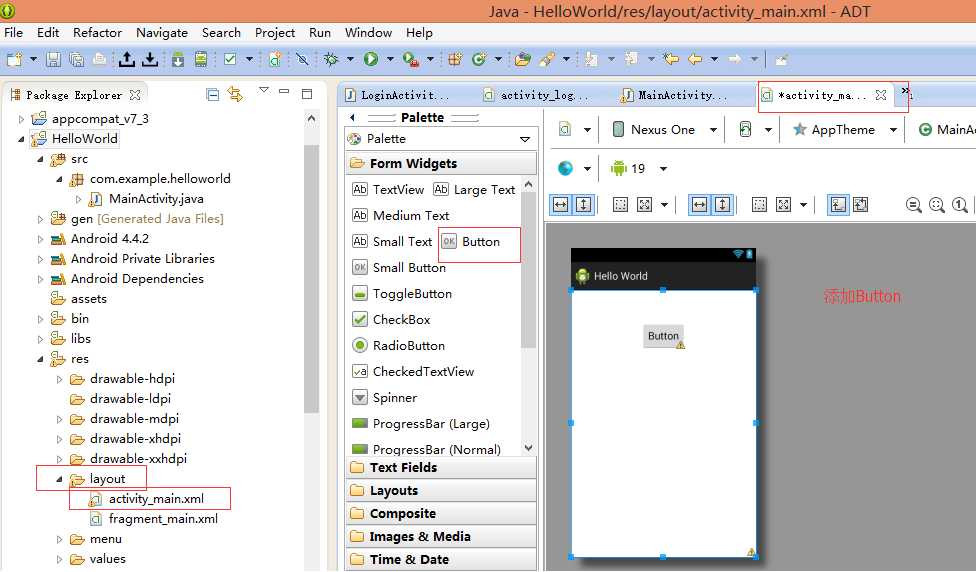Screen dimensions: 976x572
Task: Collapse all in Package Explorer
Action: coord(212,95)
